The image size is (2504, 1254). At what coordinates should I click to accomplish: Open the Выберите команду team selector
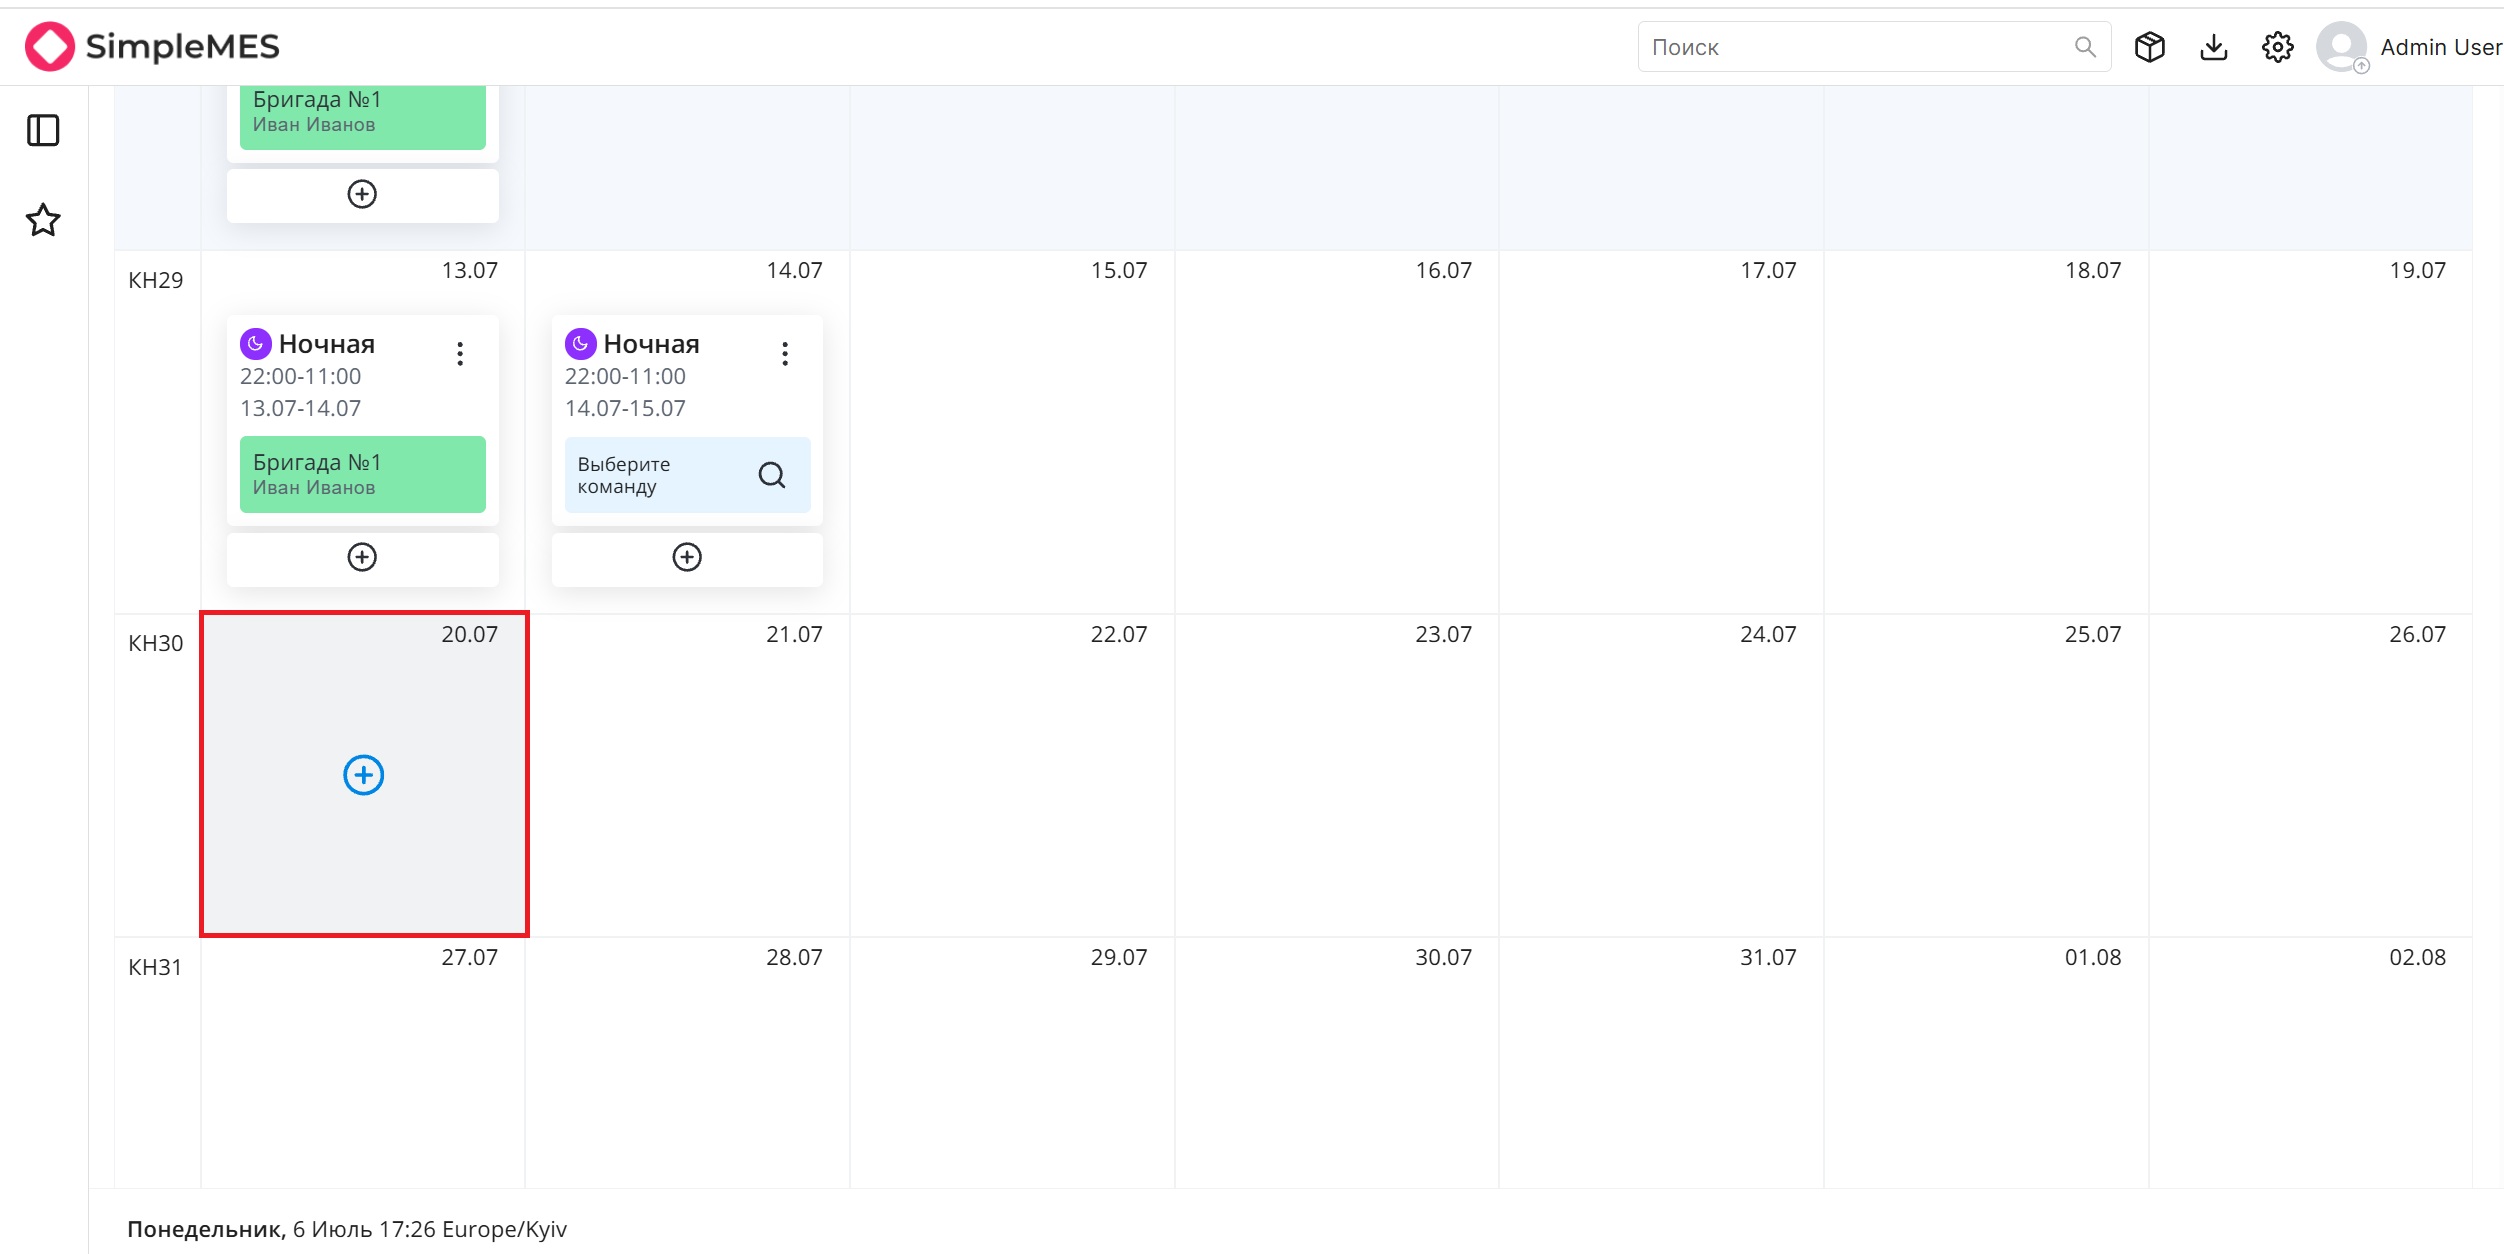click(687, 475)
